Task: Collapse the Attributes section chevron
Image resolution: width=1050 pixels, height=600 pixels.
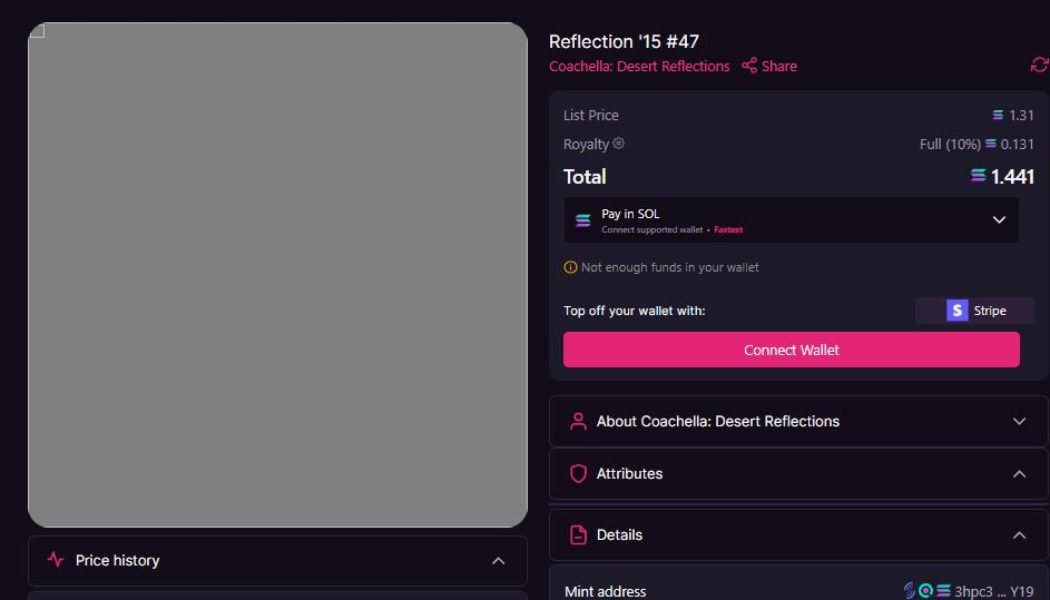Action: (x=1019, y=474)
